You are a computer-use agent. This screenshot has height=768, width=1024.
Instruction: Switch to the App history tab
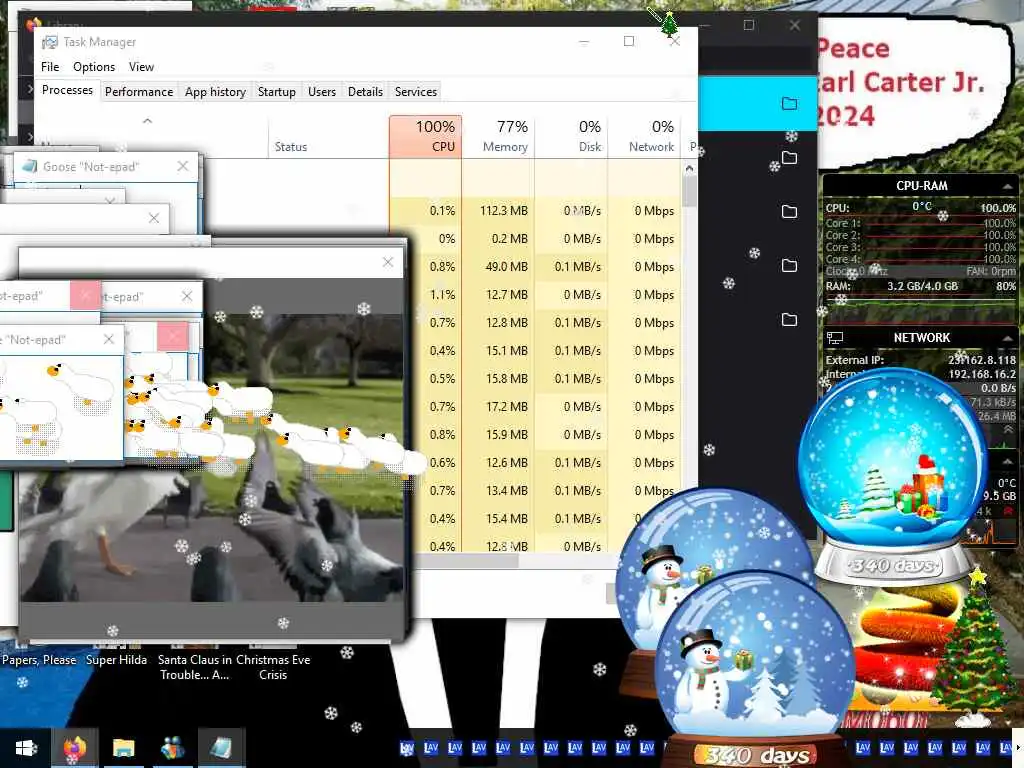215,91
